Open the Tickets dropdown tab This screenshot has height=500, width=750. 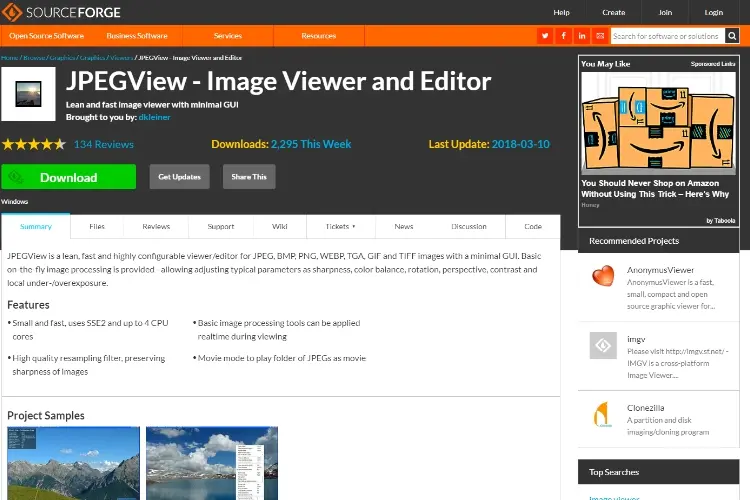341,226
